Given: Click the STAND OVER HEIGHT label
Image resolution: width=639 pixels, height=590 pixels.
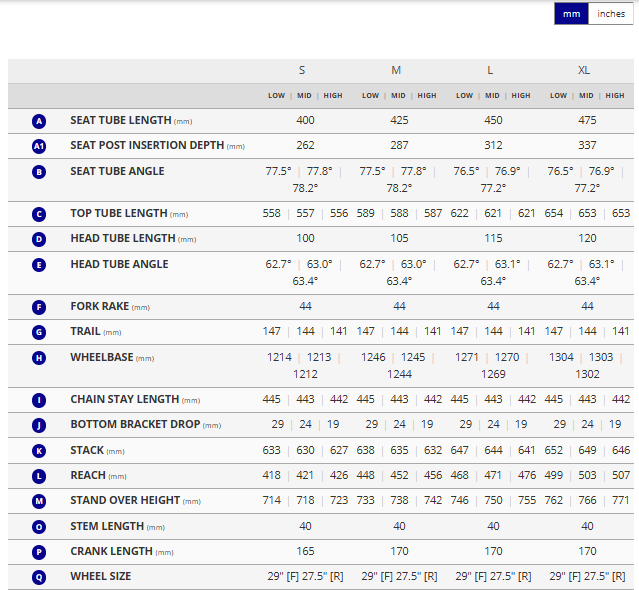Looking at the screenshot, I should pyautogui.click(x=125, y=501).
